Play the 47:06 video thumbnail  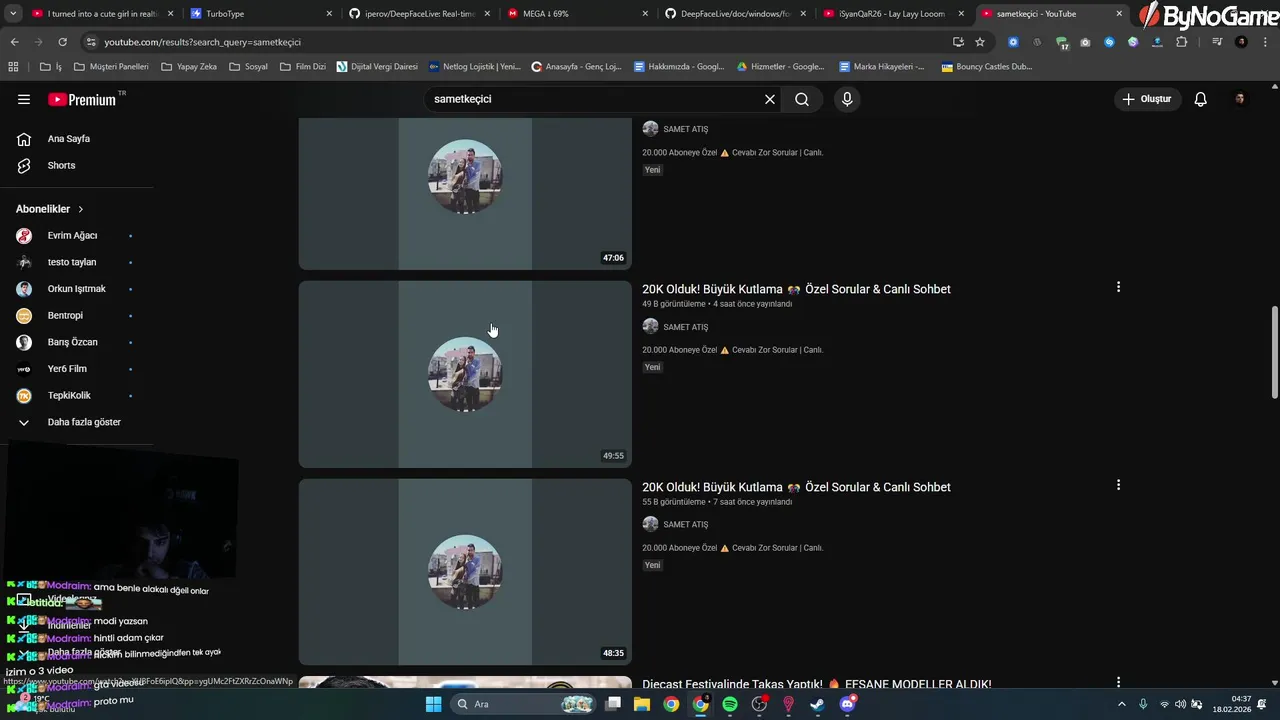pos(465,194)
